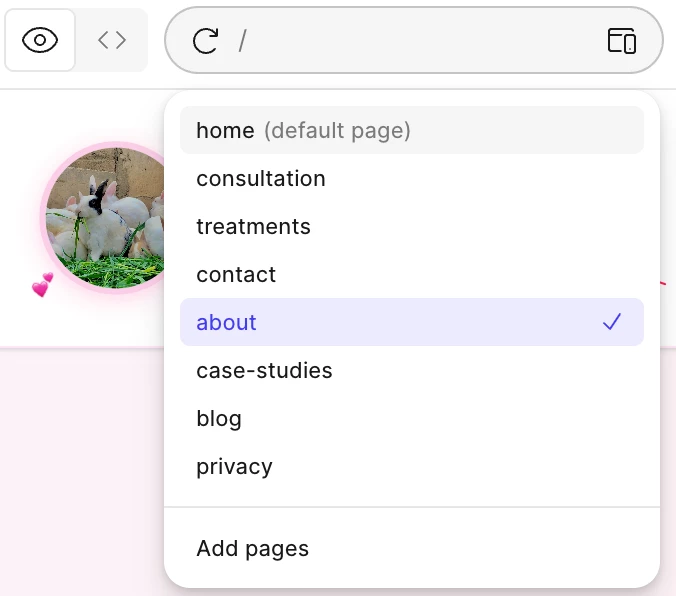Open the privacy page
Screen dimensions: 676x596
point(234,466)
